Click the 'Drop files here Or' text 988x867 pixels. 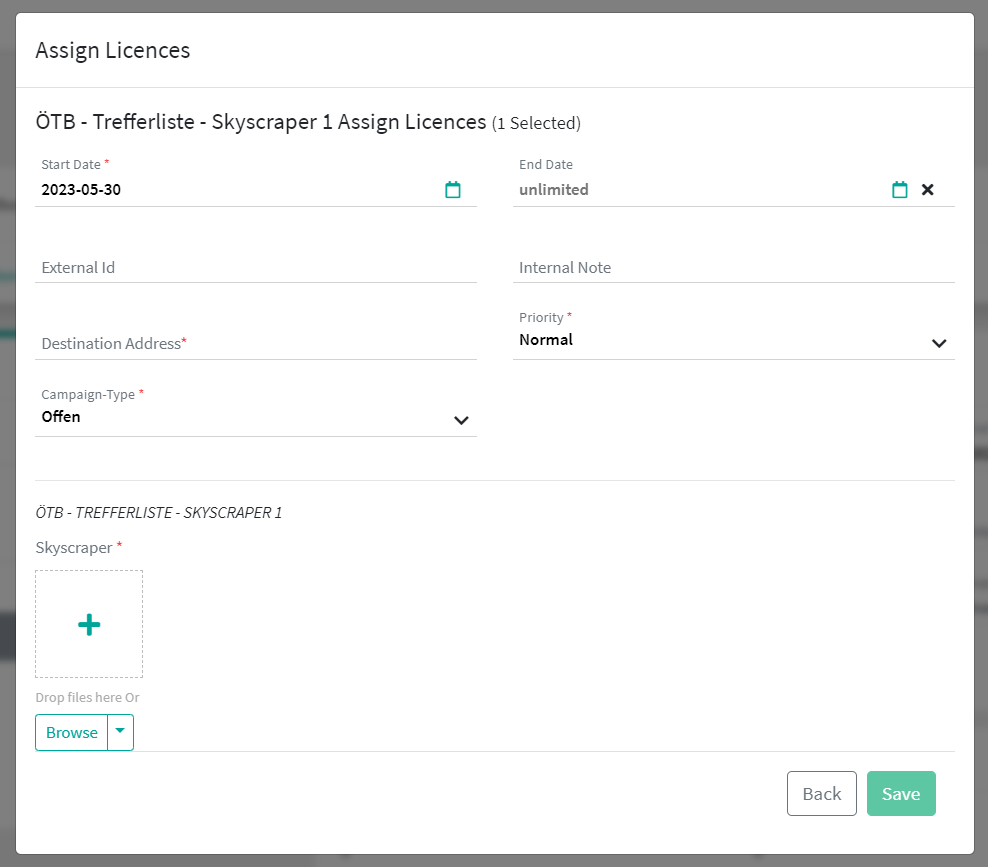pos(87,698)
